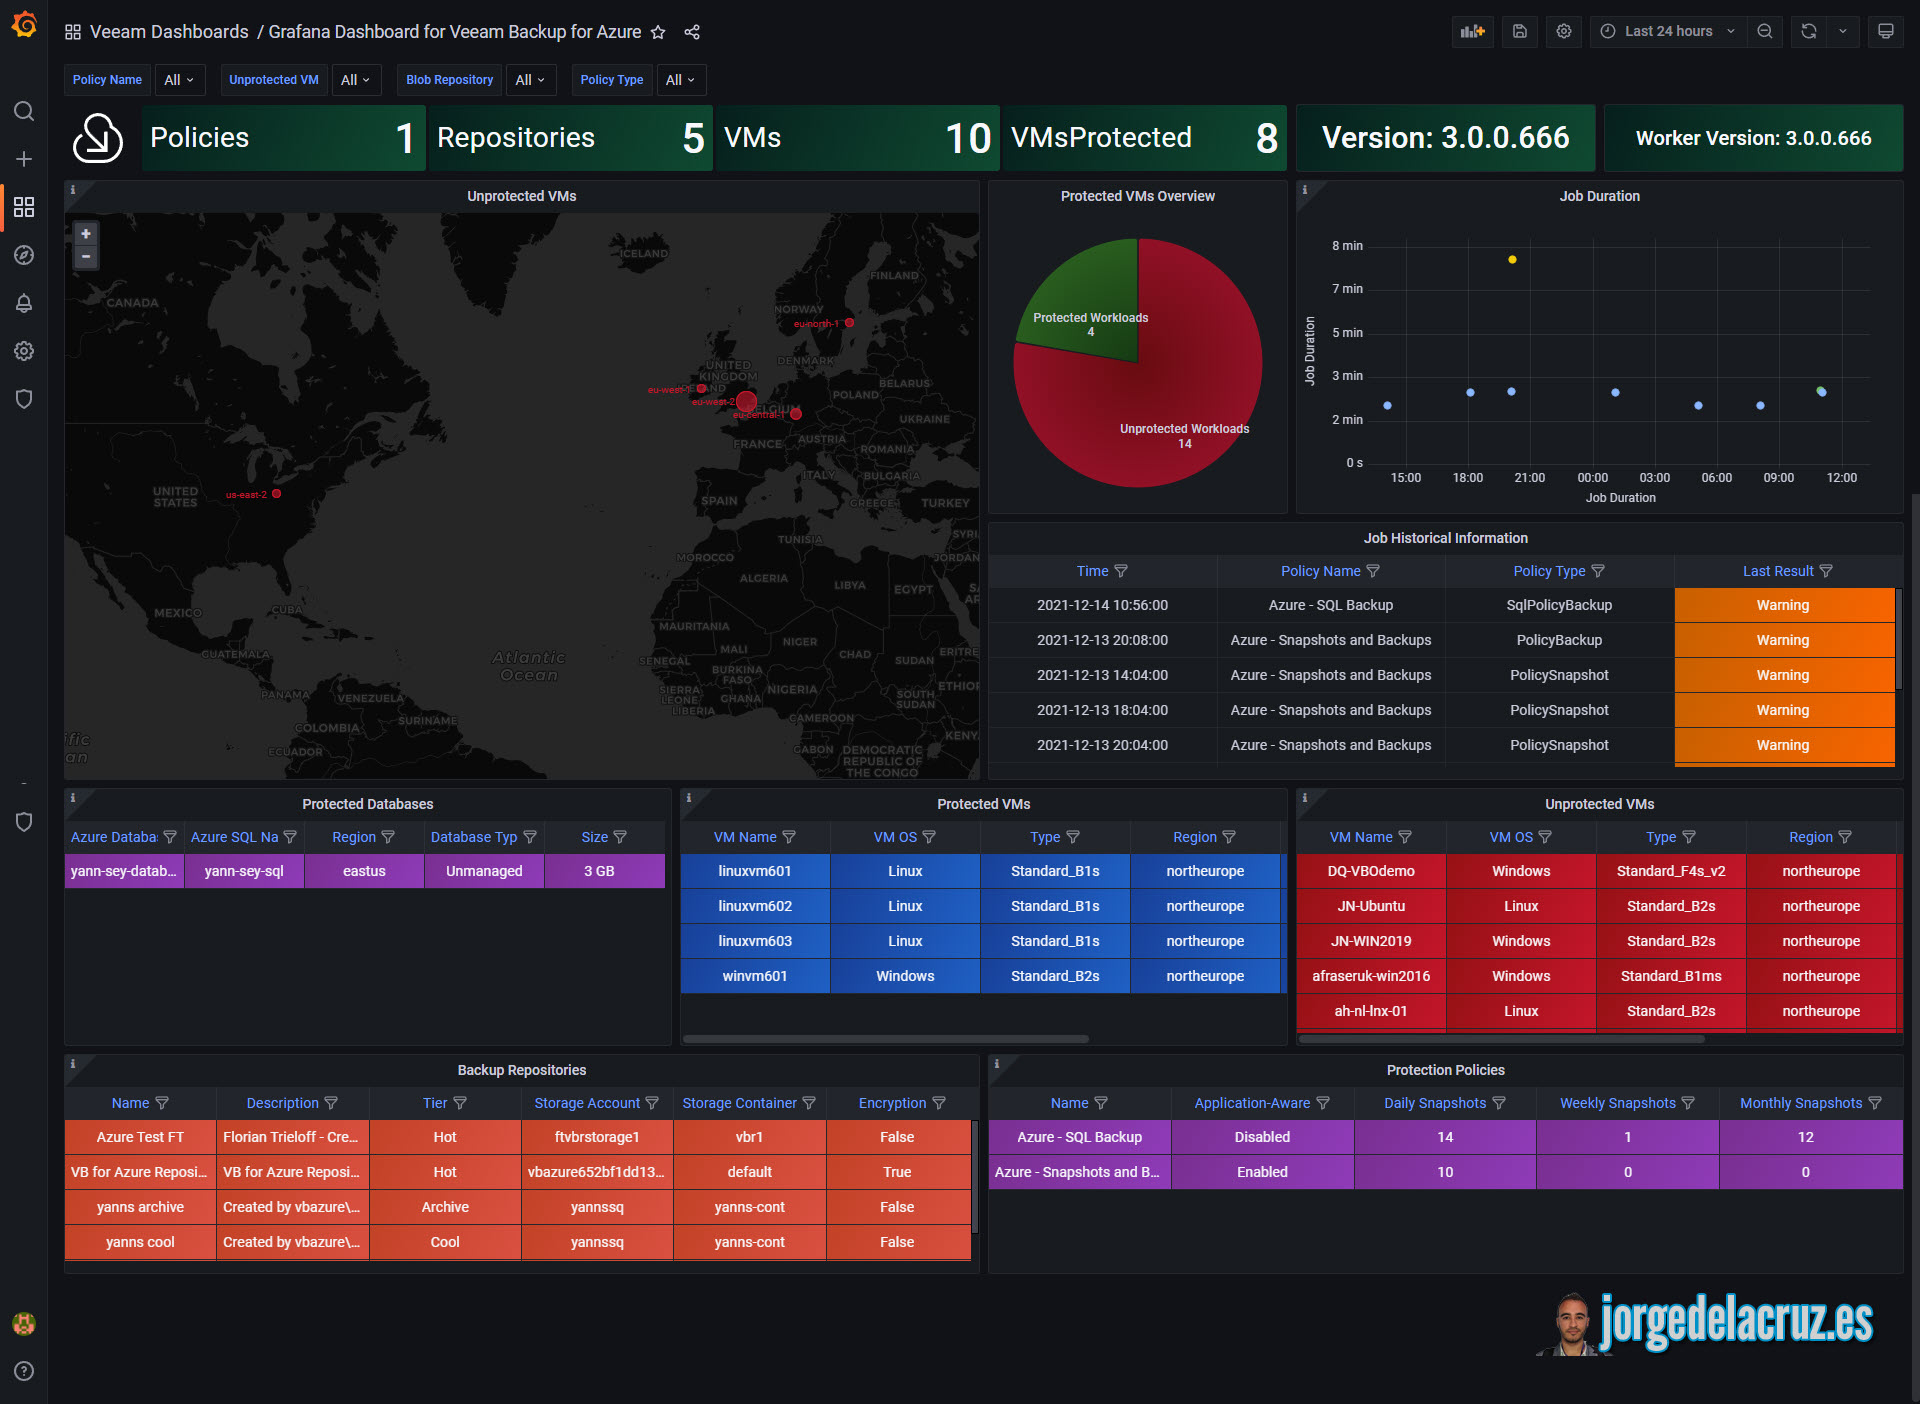Open the Explore compass in sidebar

coord(24,255)
